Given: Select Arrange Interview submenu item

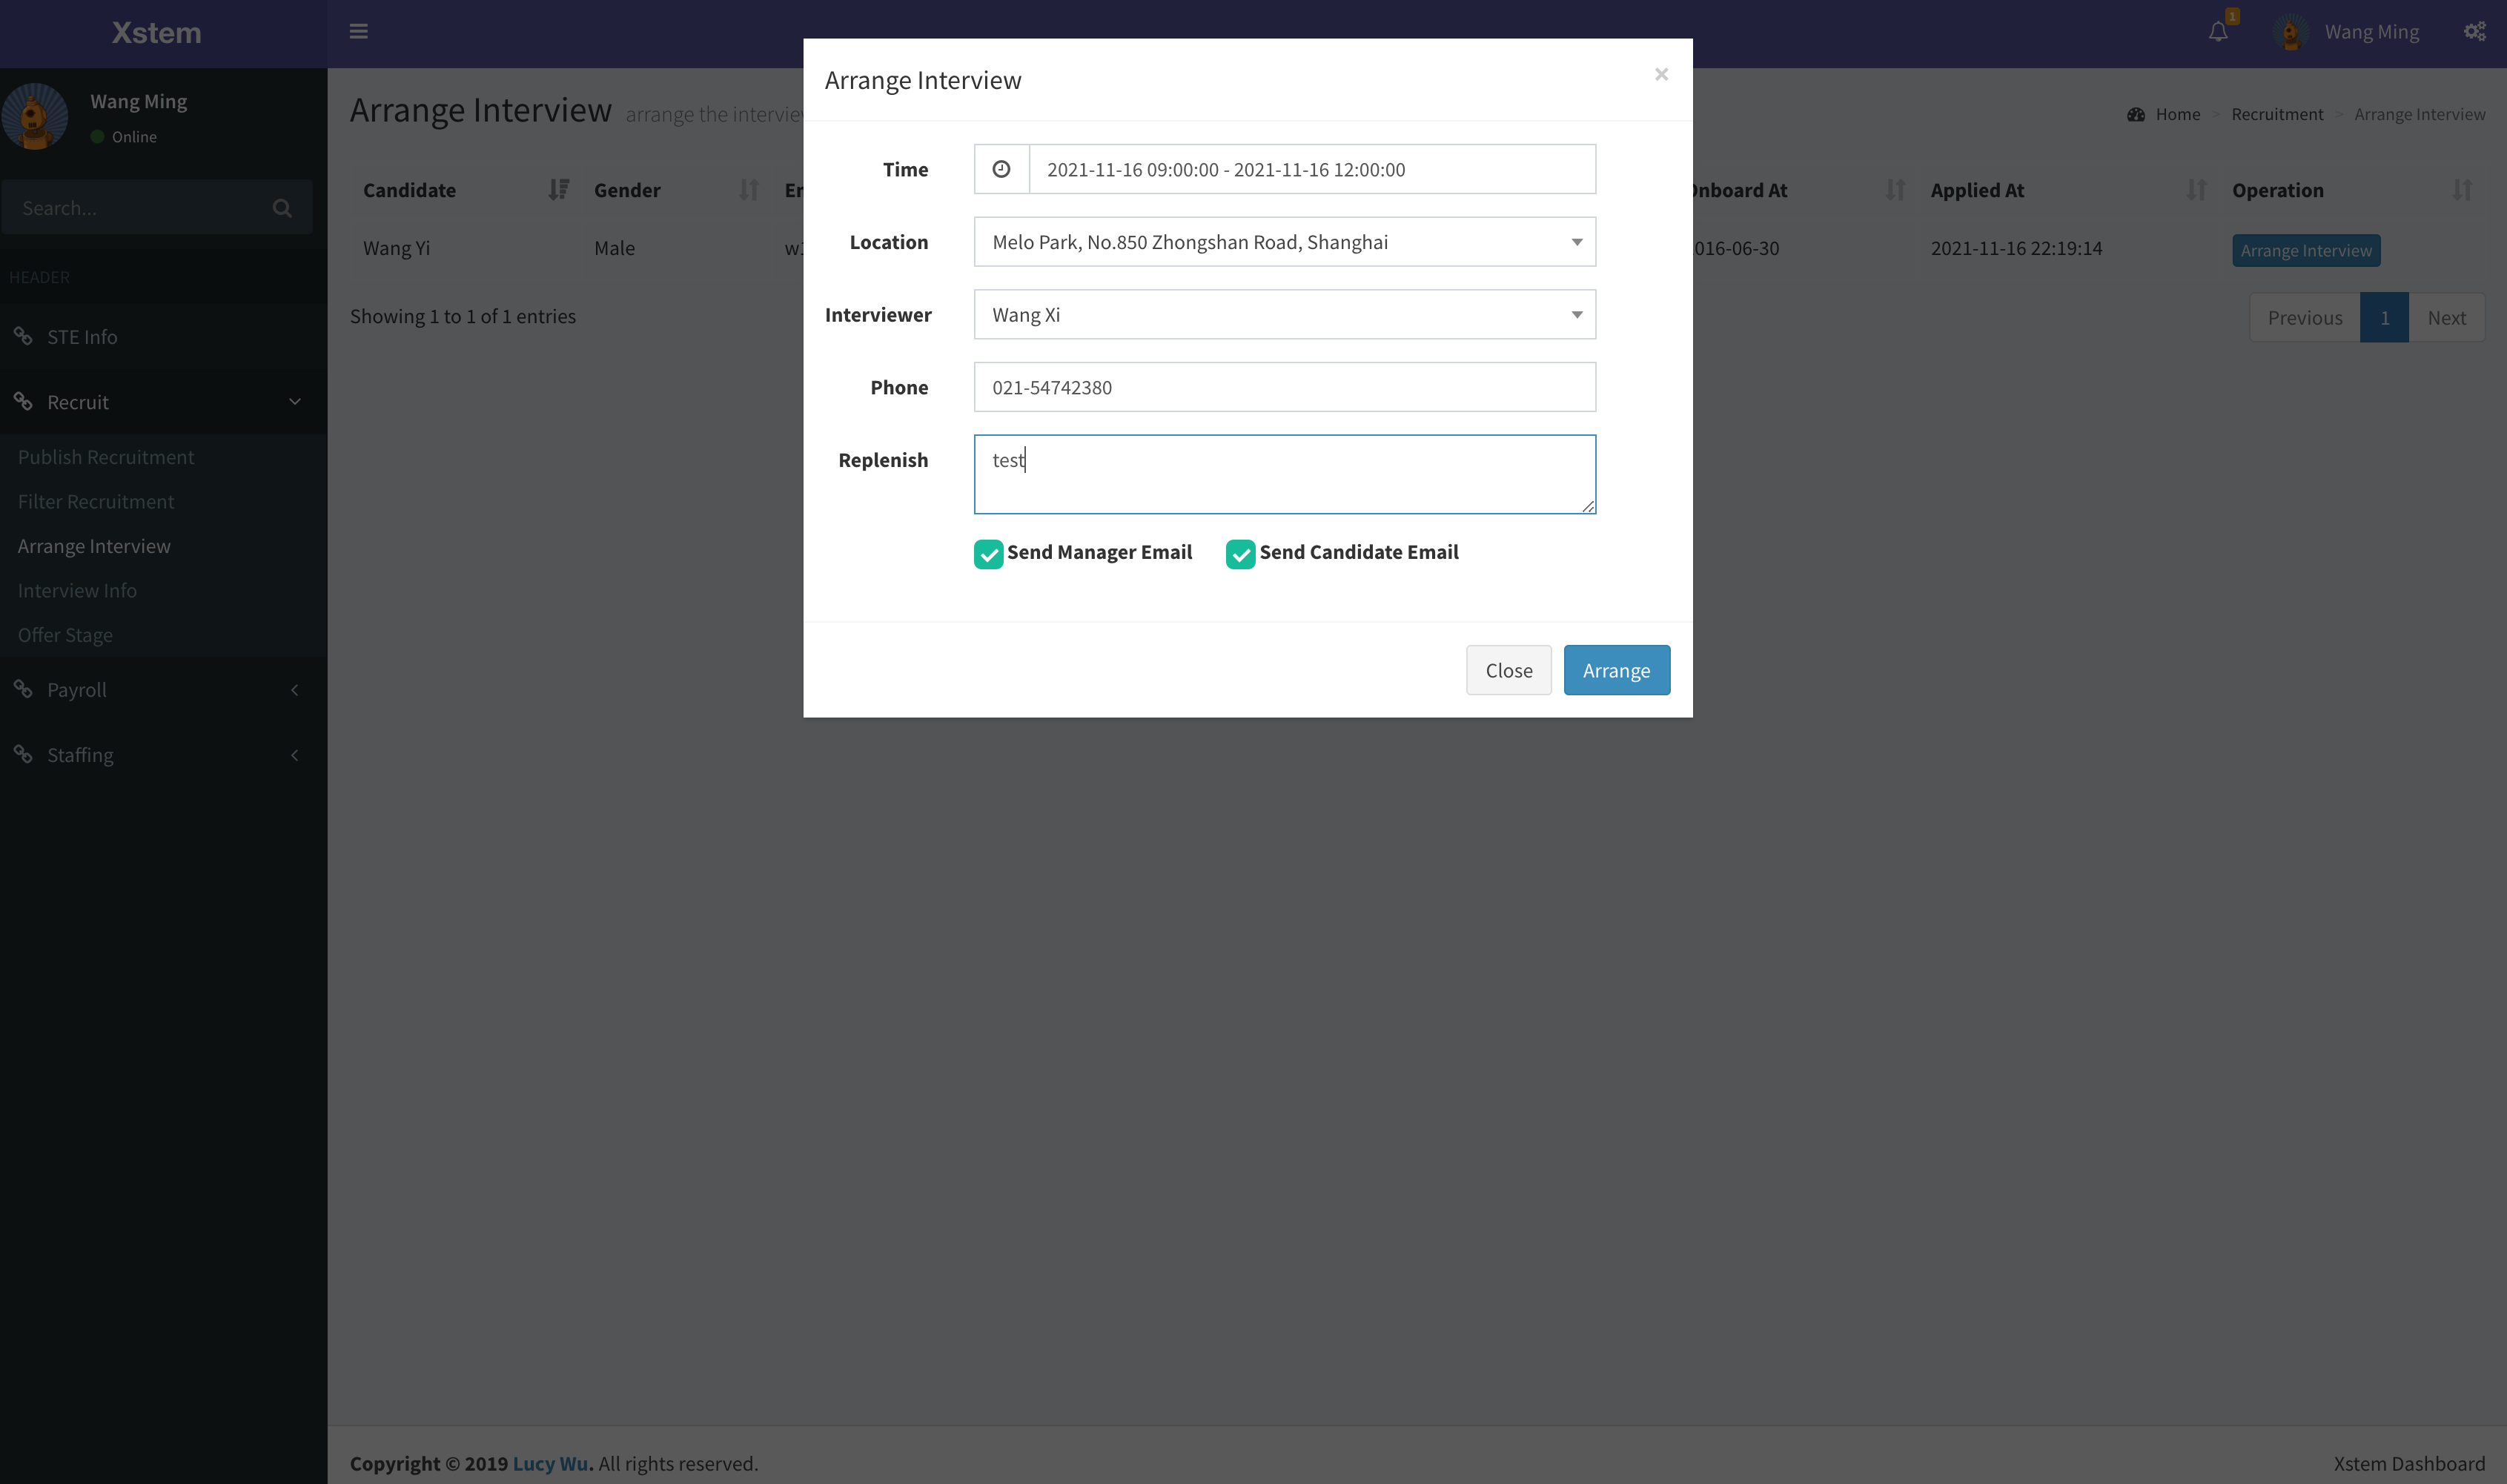Looking at the screenshot, I should click(x=94, y=546).
